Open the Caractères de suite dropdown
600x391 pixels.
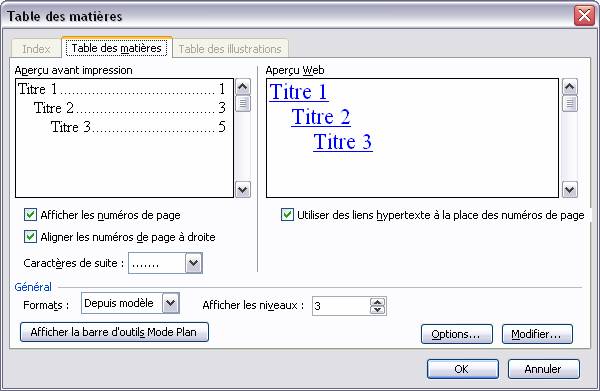194,263
